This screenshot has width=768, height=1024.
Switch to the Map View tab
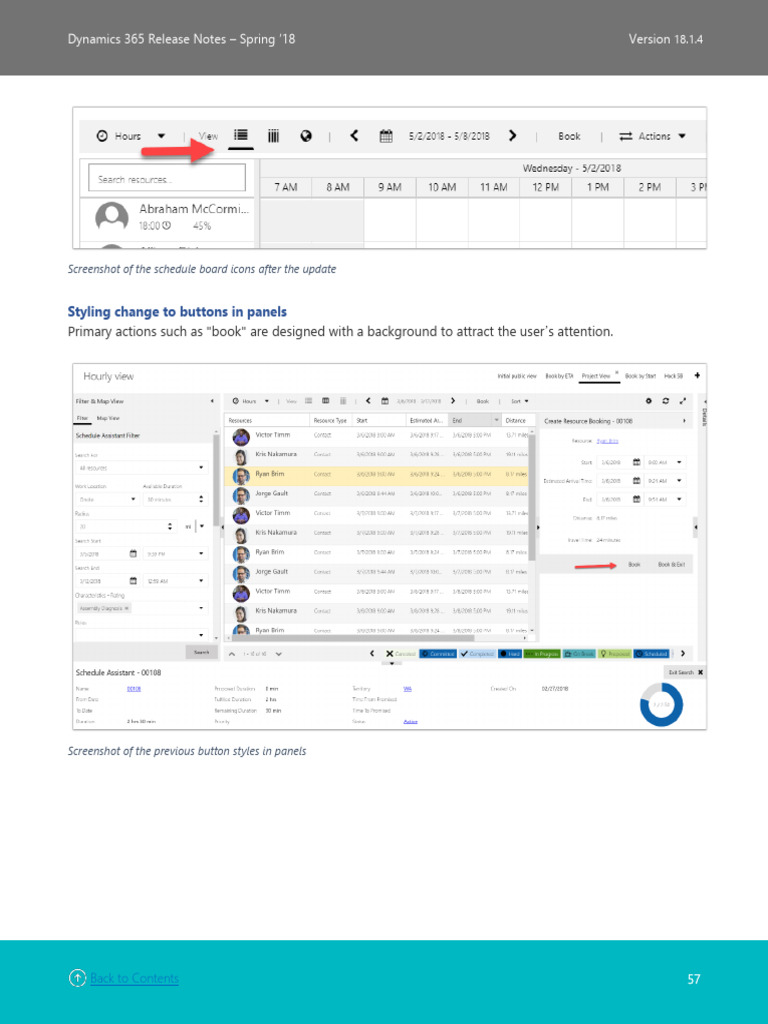click(108, 418)
